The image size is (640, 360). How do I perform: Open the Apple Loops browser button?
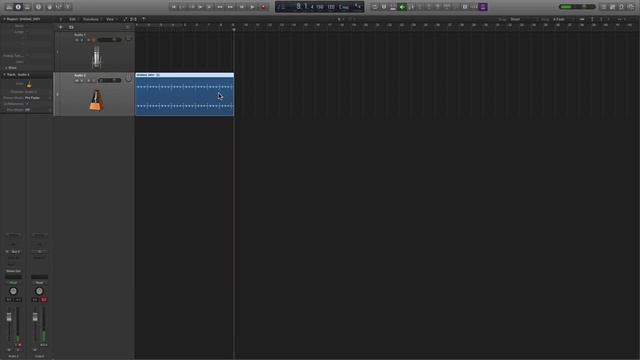pyautogui.click(x=622, y=7)
